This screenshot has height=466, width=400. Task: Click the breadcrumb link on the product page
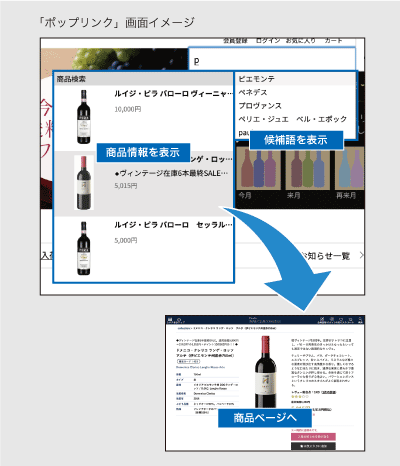[184, 328]
